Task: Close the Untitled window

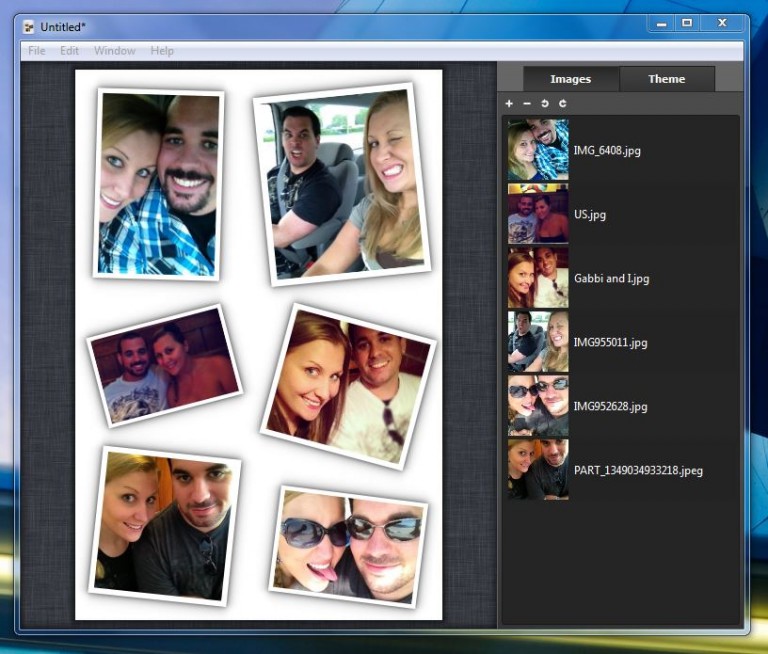Action: tap(722, 23)
